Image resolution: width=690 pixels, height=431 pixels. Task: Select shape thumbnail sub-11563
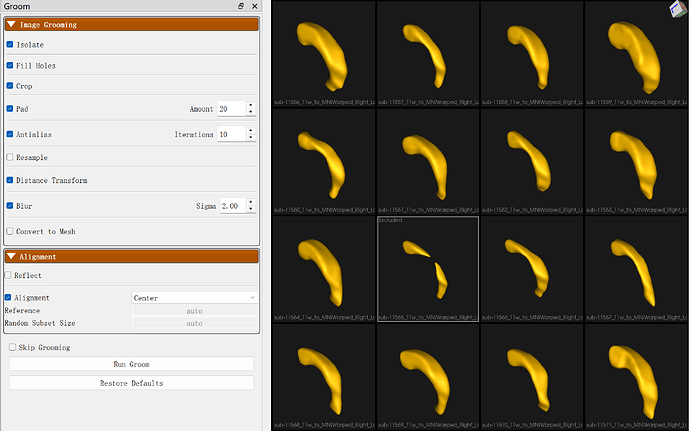[x=636, y=162]
